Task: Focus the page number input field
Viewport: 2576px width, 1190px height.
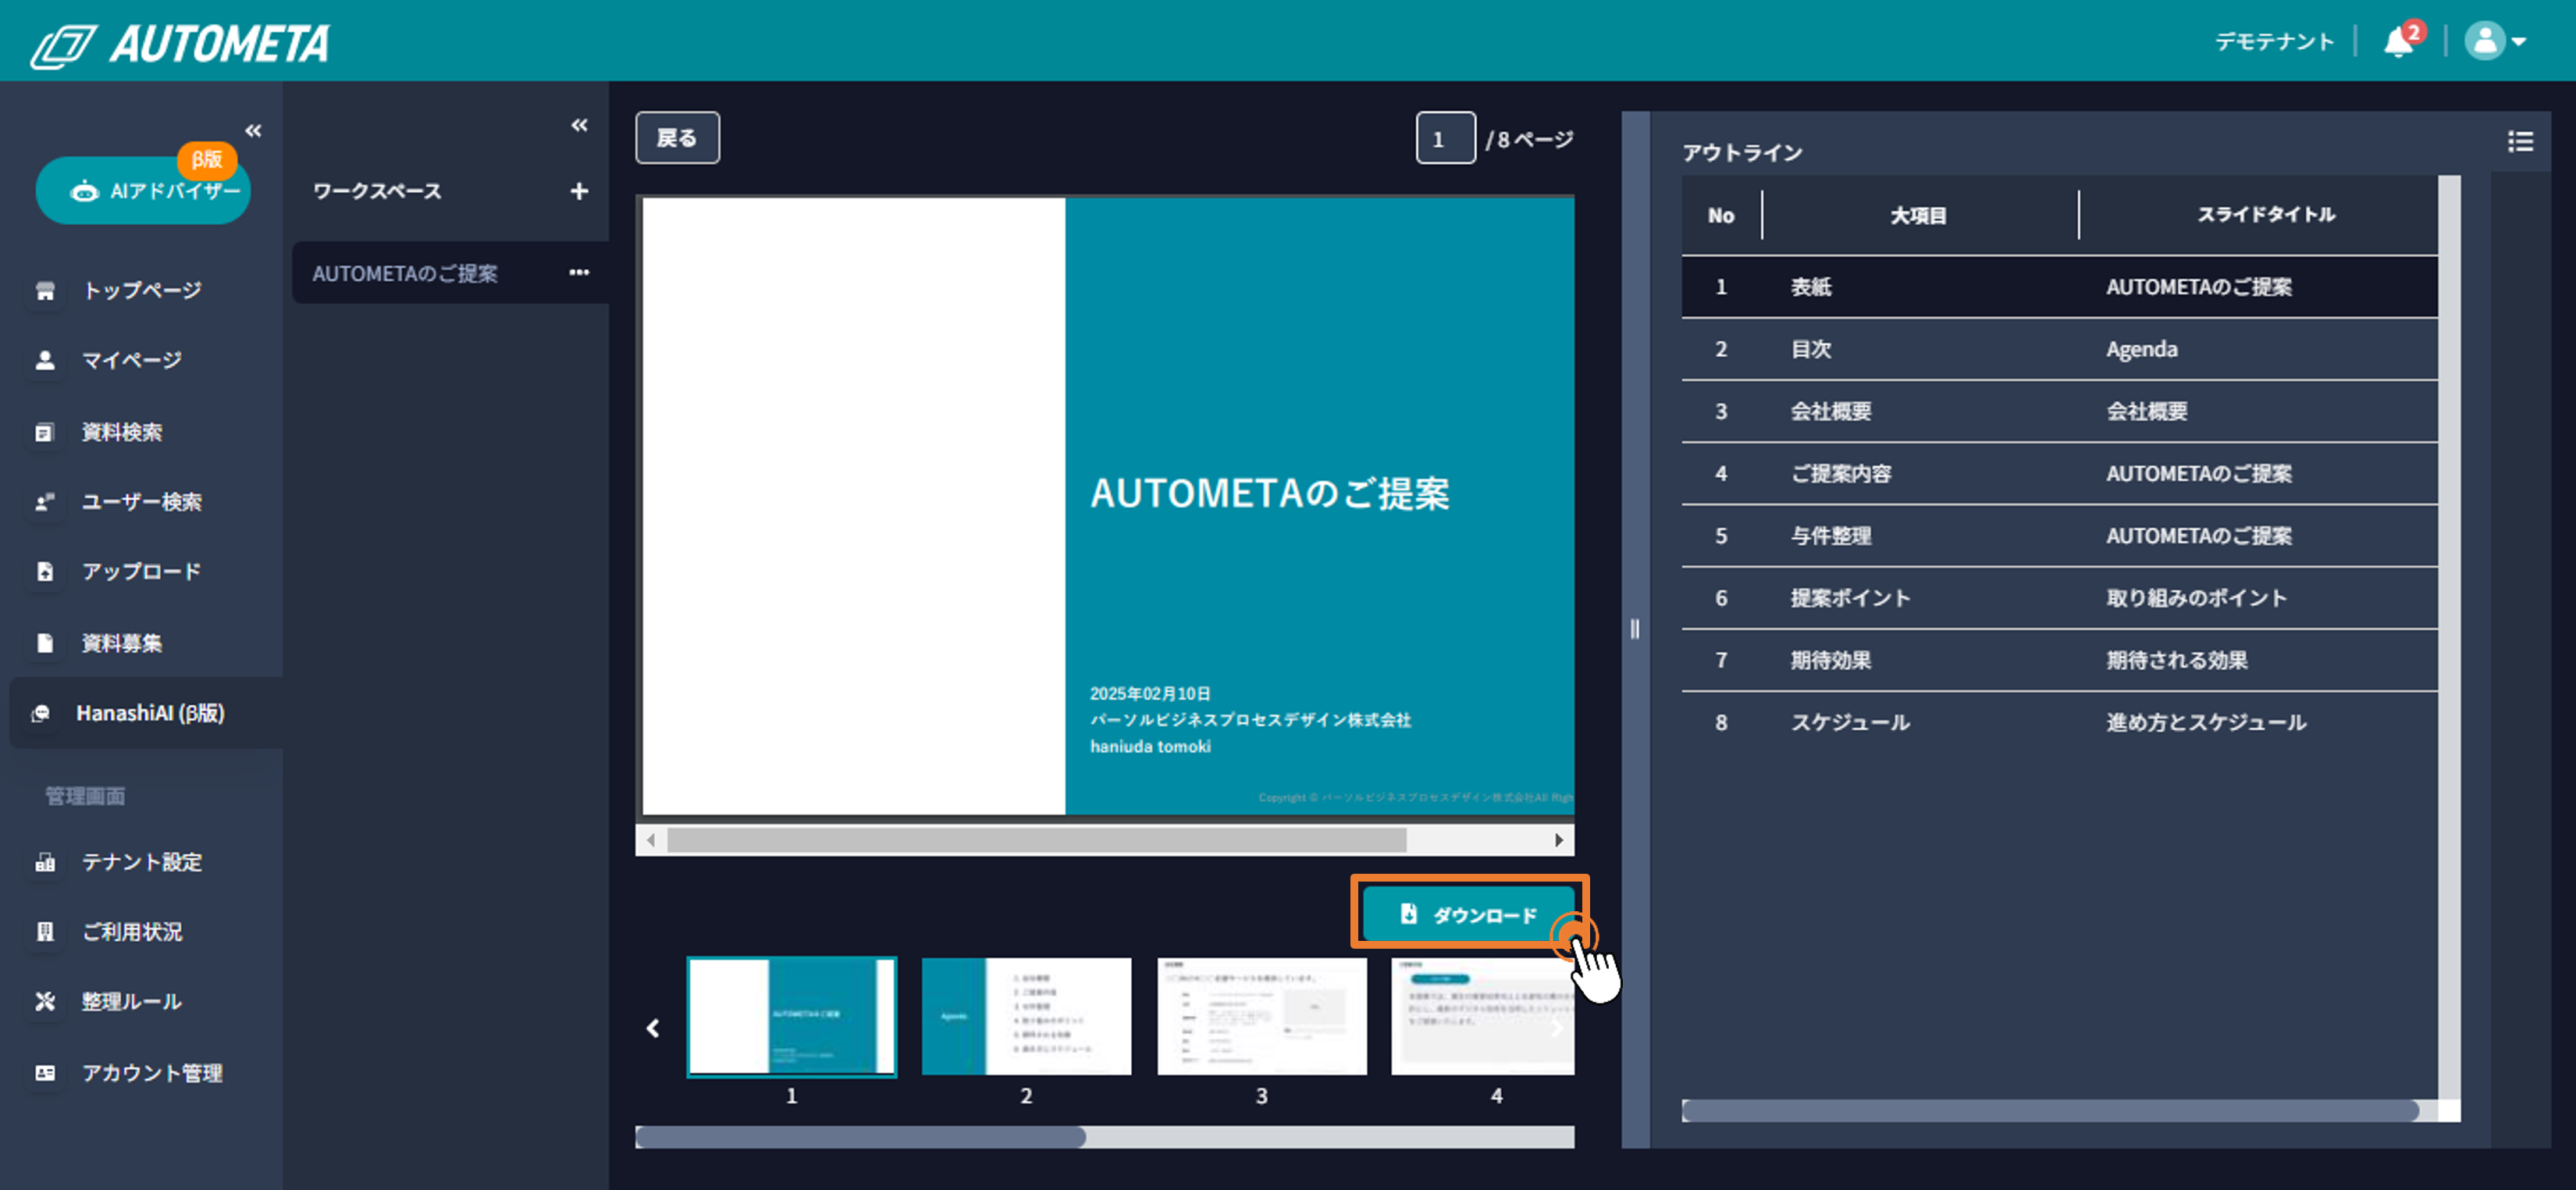Action: (x=1445, y=138)
